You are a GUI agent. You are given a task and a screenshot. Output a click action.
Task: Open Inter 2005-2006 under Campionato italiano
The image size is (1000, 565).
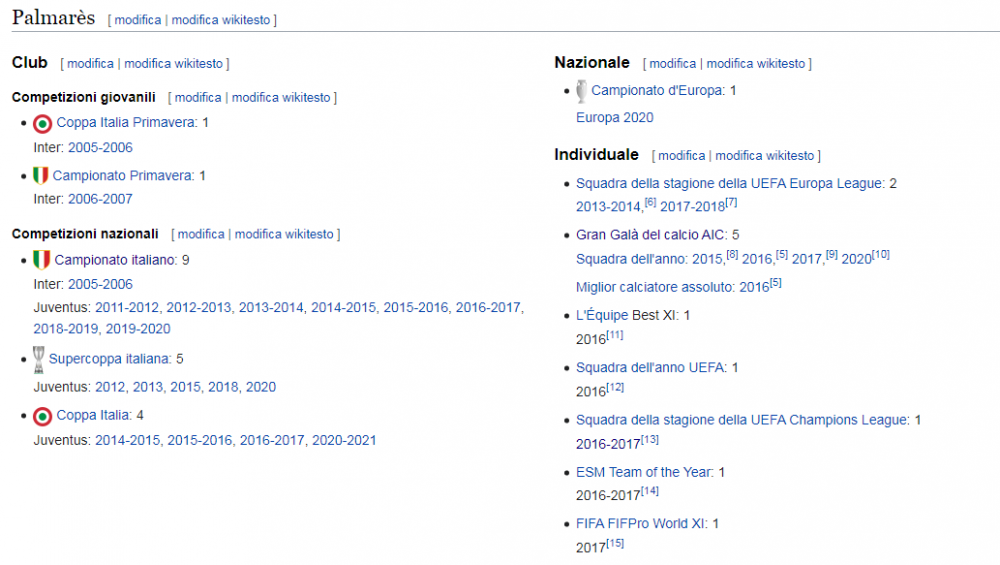coord(100,284)
